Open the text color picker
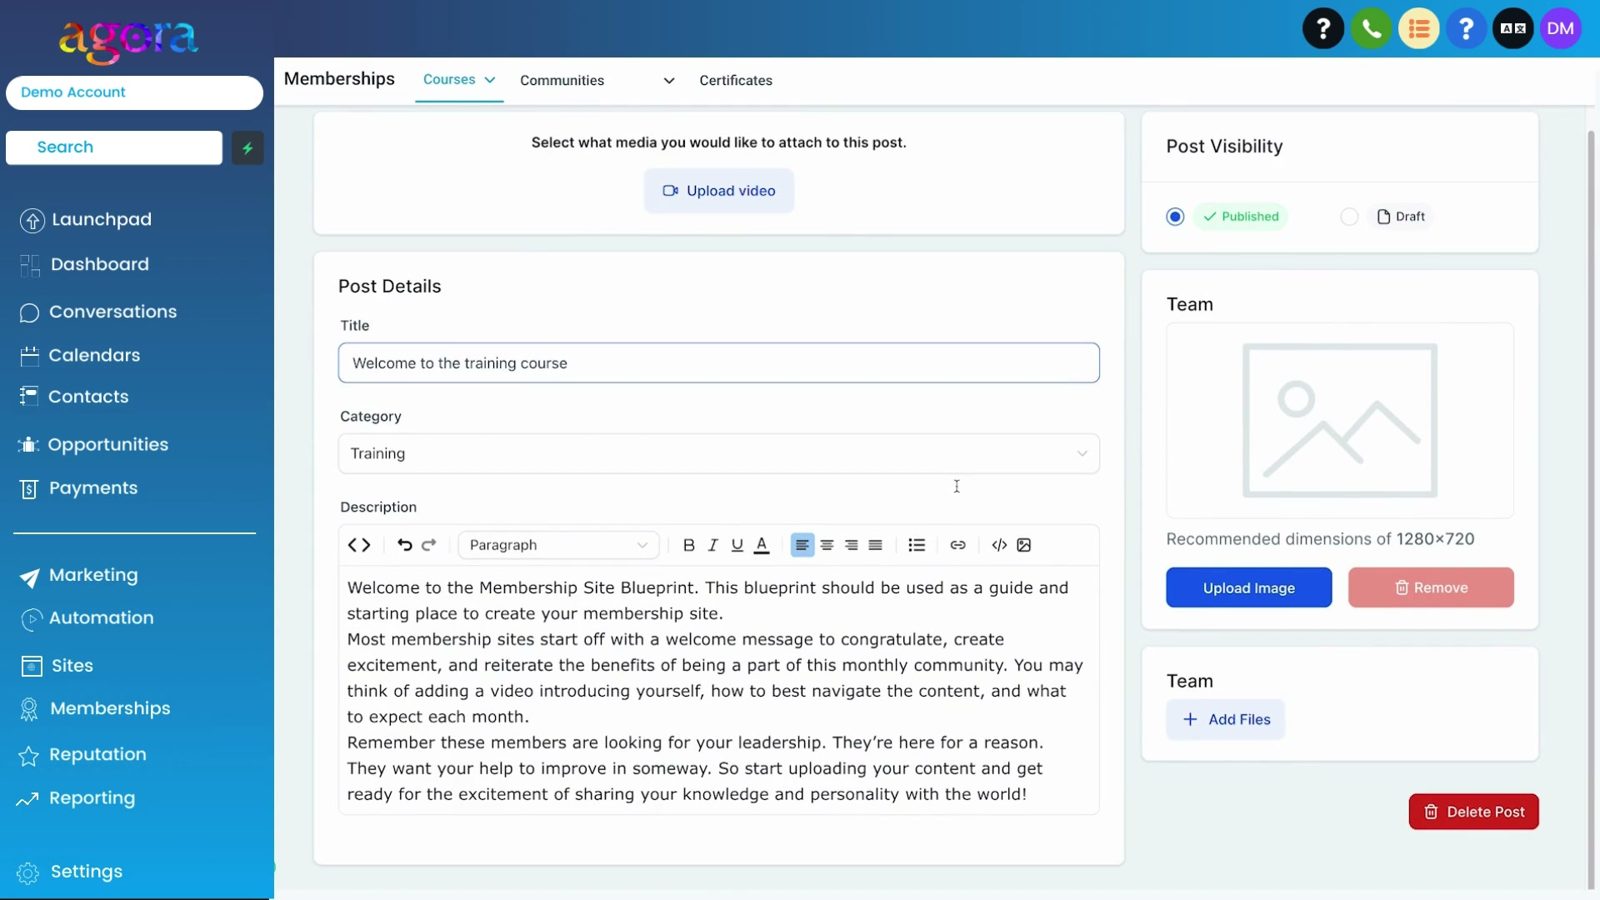The width and height of the screenshot is (1600, 900). pyautogui.click(x=762, y=545)
